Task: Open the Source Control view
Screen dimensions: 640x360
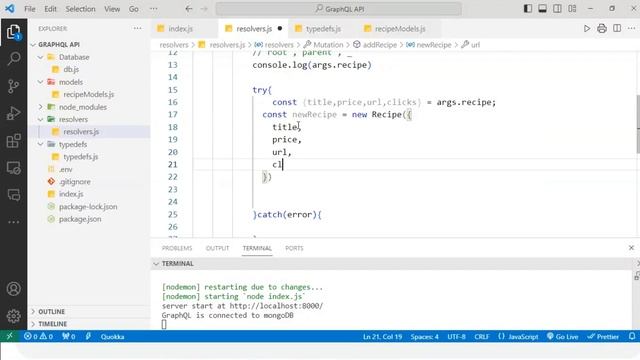Action: tap(13, 86)
